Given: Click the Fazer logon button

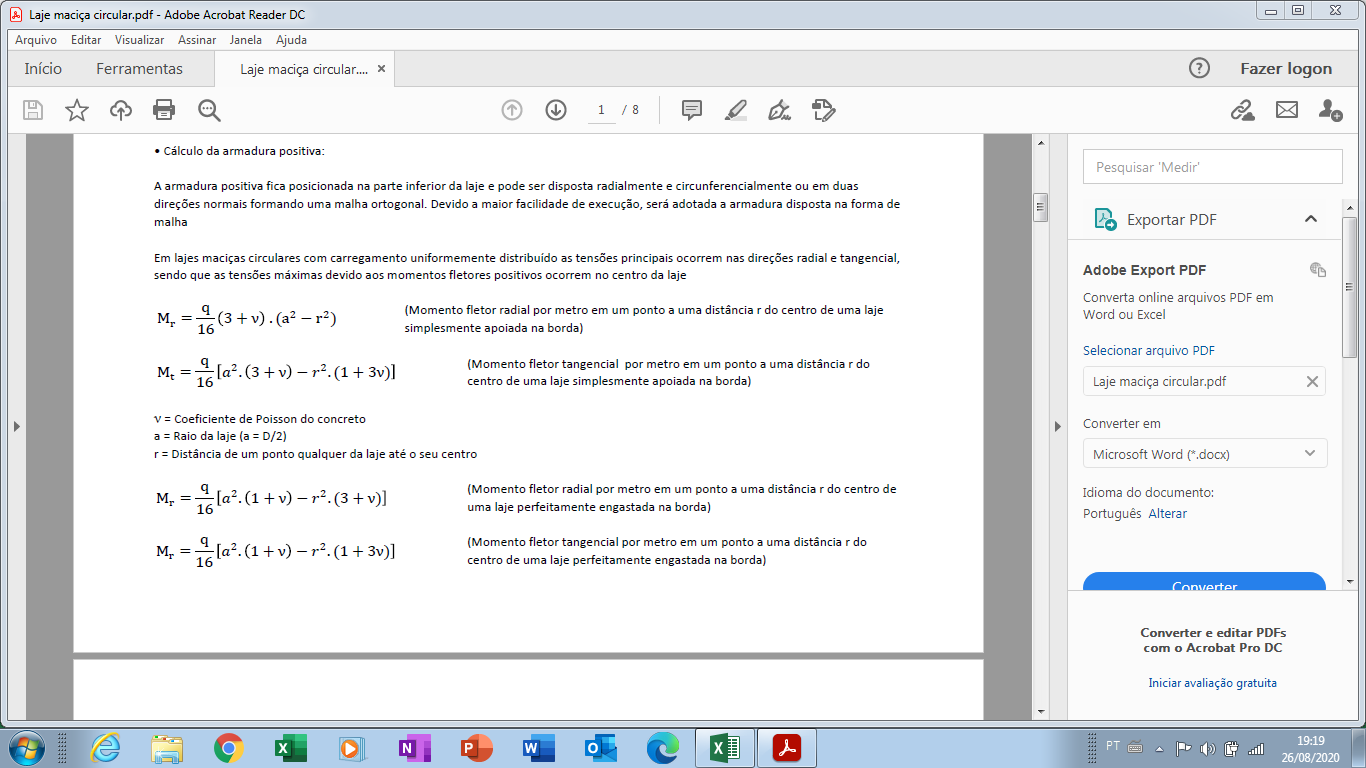Looking at the screenshot, I should tap(1286, 68).
